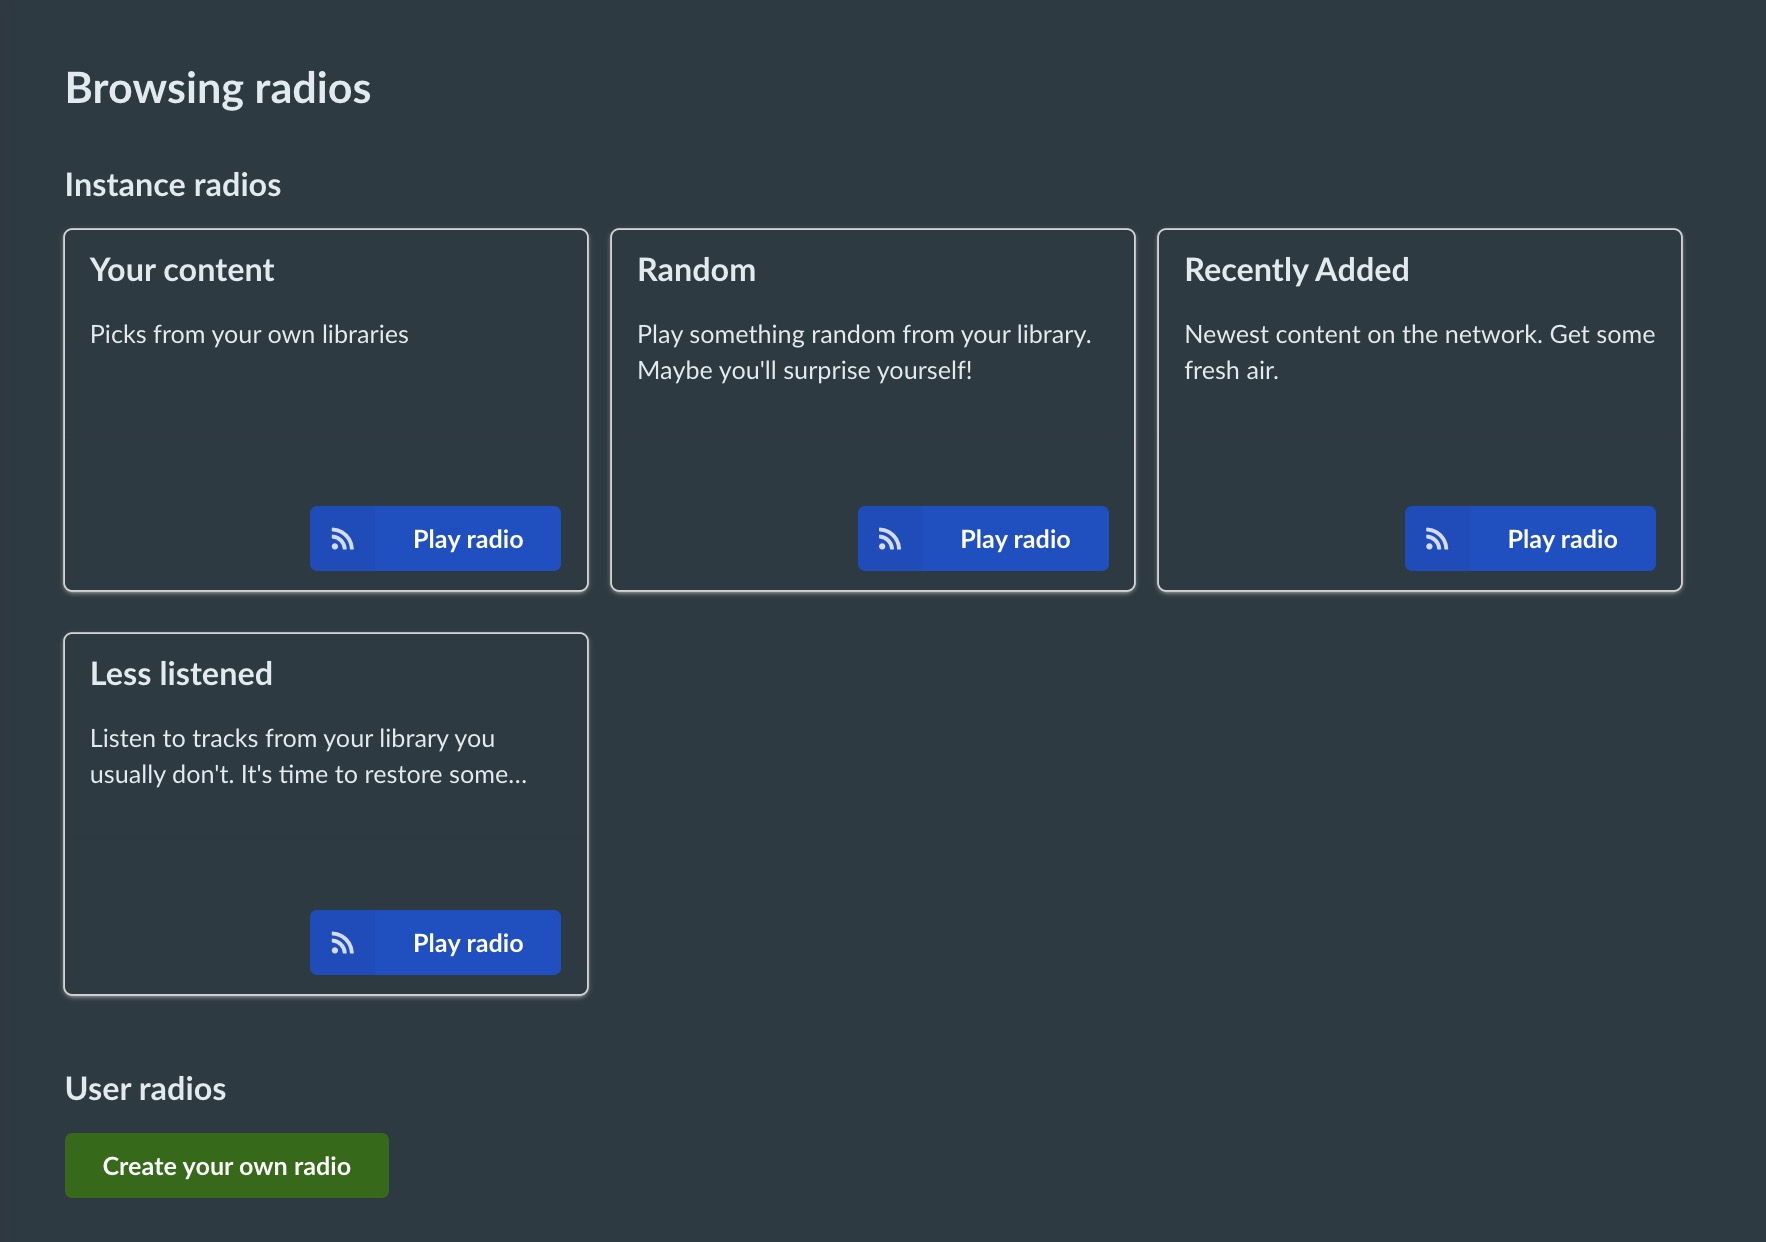The width and height of the screenshot is (1766, 1242).
Task: Select the Random card title
Action: 696,270
